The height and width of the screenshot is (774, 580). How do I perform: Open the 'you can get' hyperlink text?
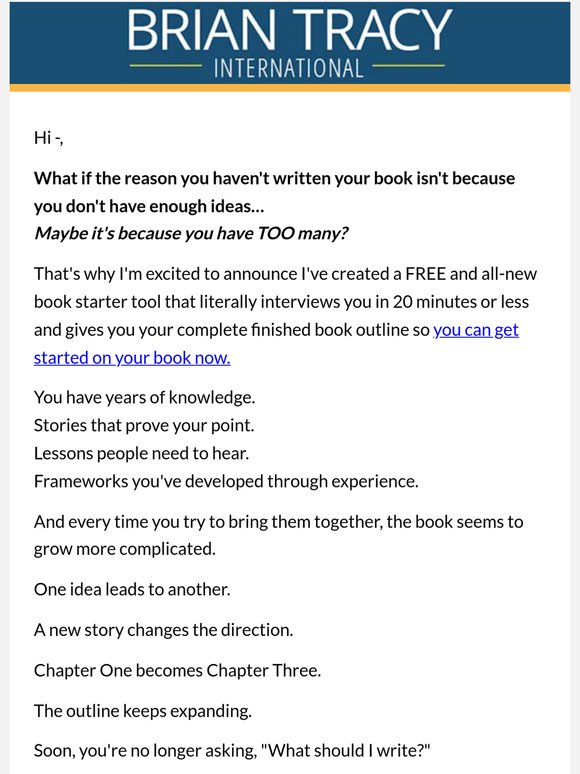pyautogui.click(x=476, y=330)
